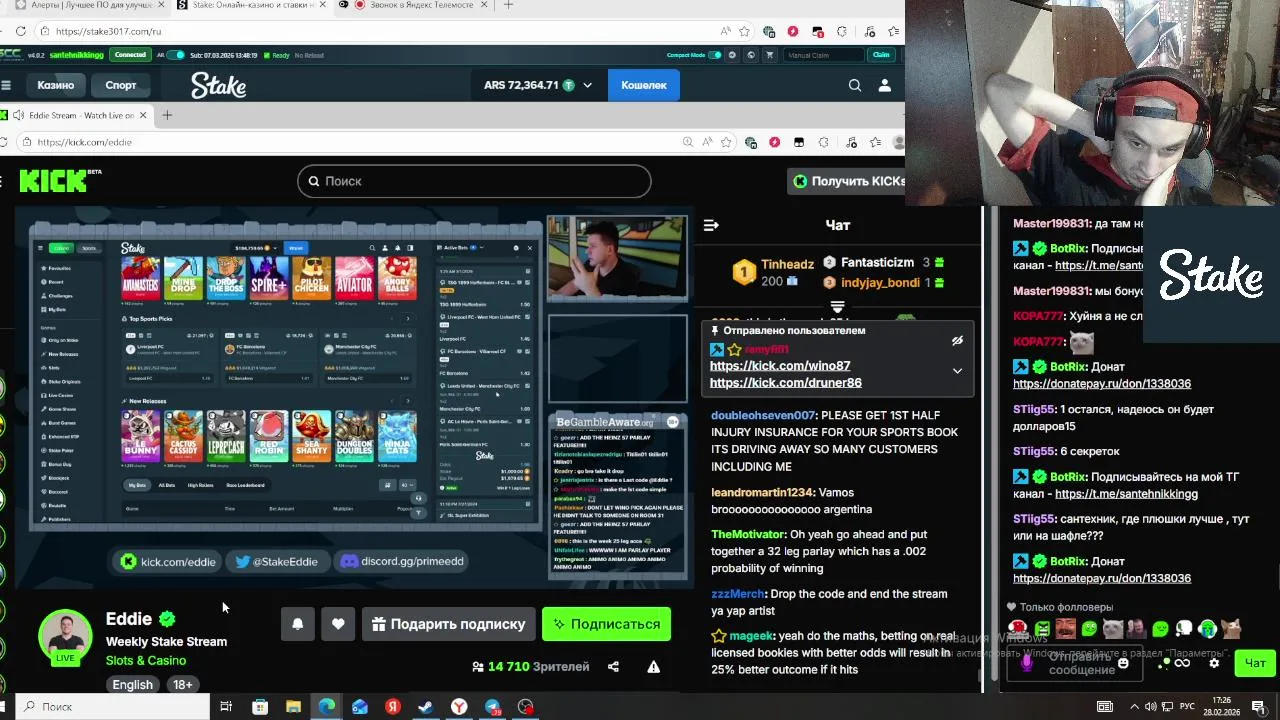Click Kick 'Поиск' search field
The image size is (1280, 720).
[474, 181]
